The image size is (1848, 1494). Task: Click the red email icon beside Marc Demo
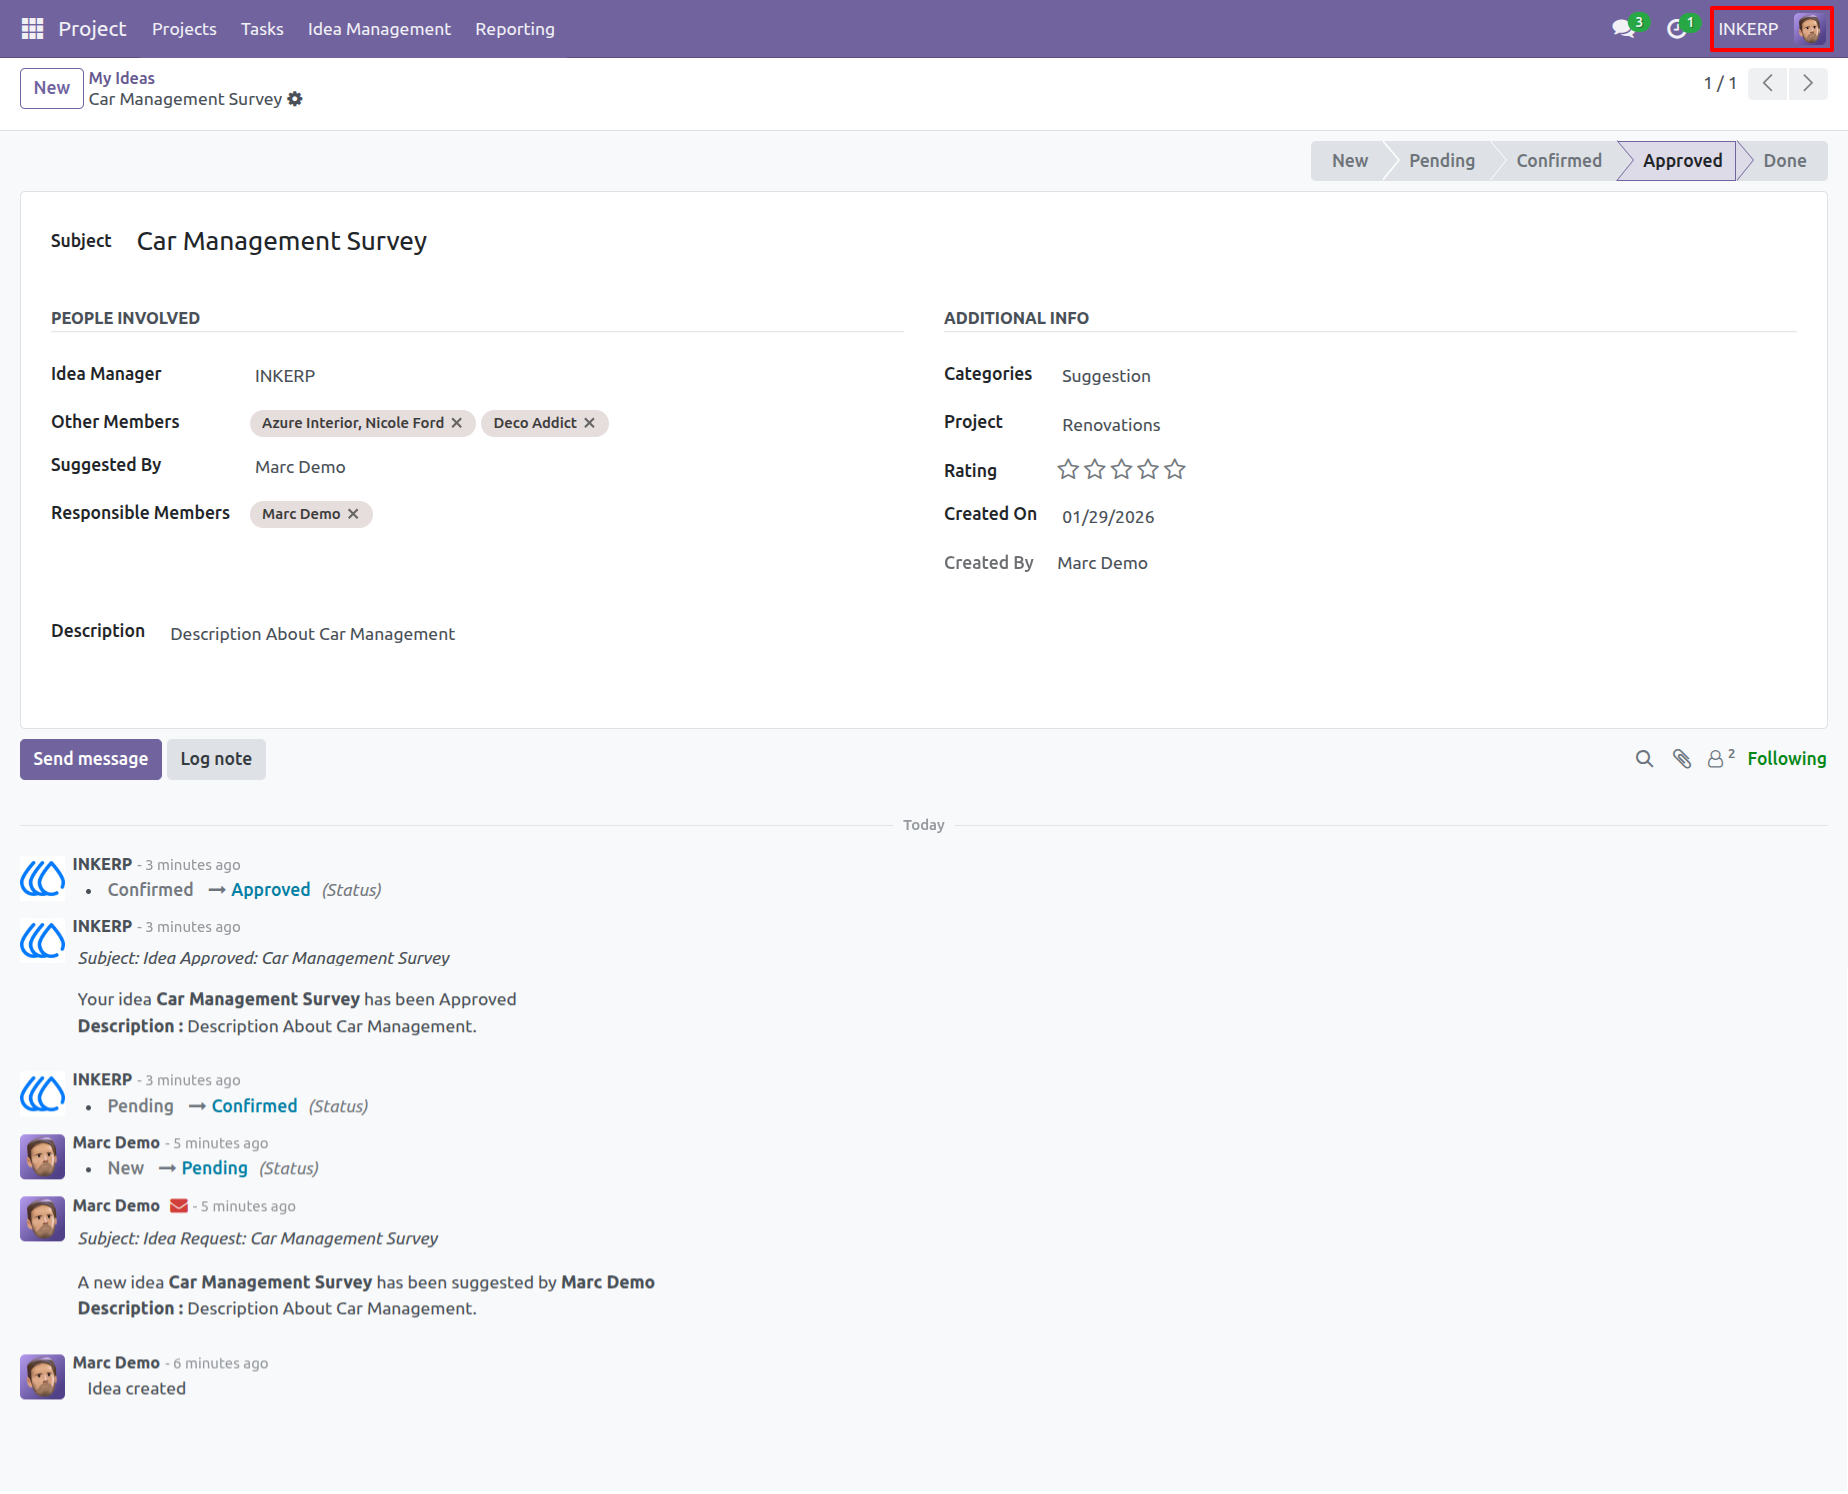[x=179, y=1206]
